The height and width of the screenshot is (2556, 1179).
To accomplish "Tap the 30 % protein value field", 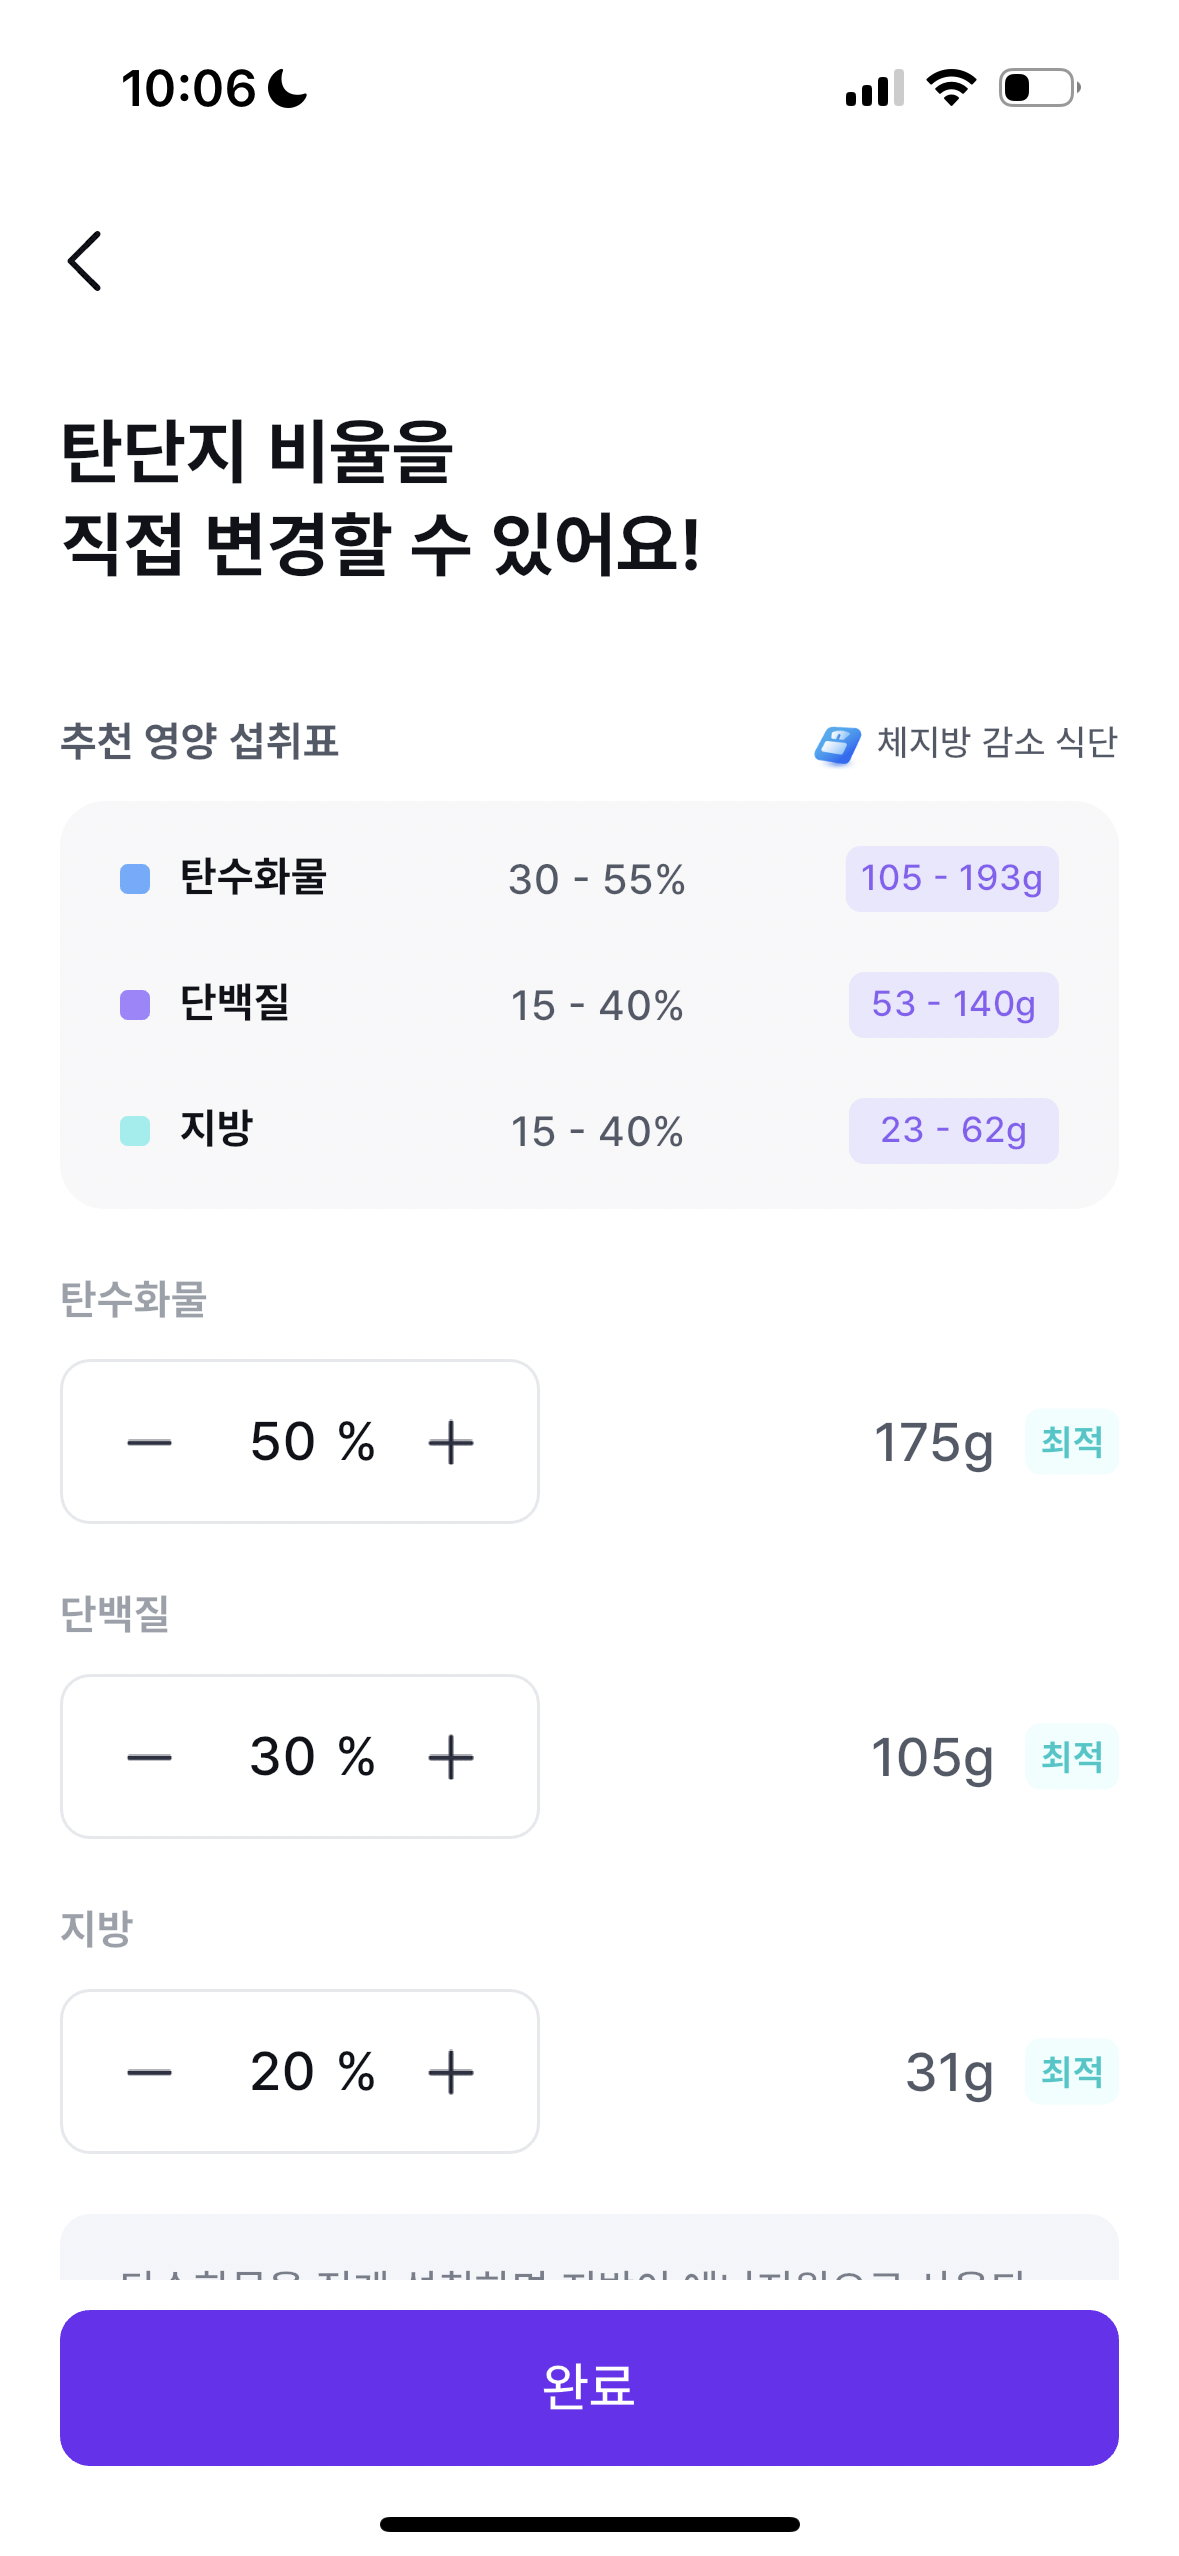I will tap(311, 1757).
